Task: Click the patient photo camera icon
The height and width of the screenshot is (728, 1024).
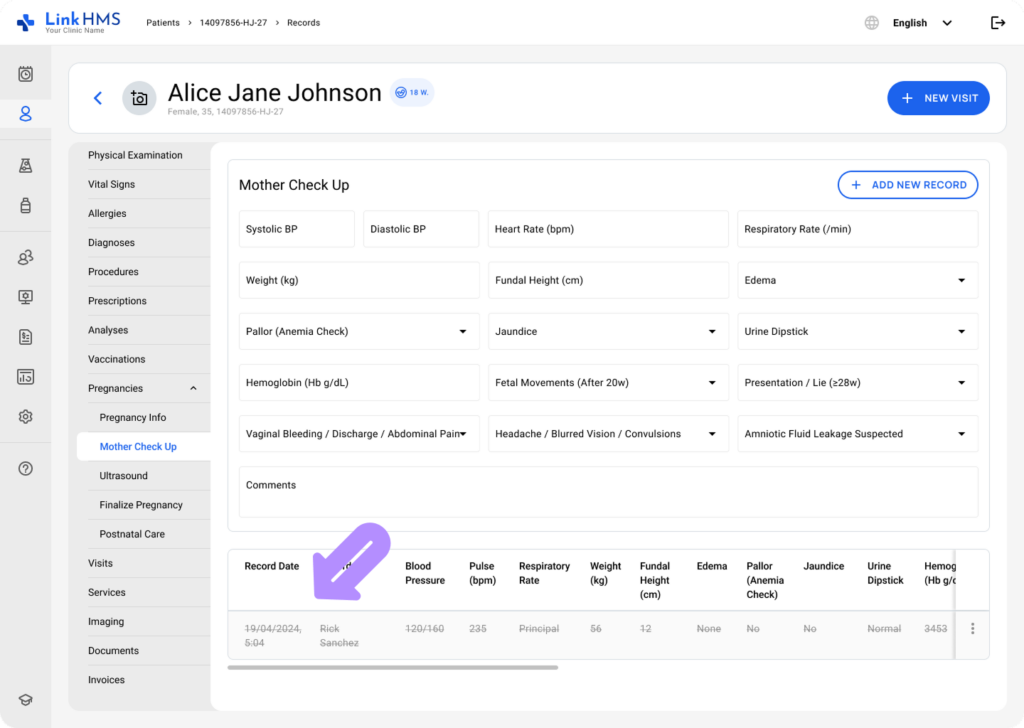Action: pos(139,98)
